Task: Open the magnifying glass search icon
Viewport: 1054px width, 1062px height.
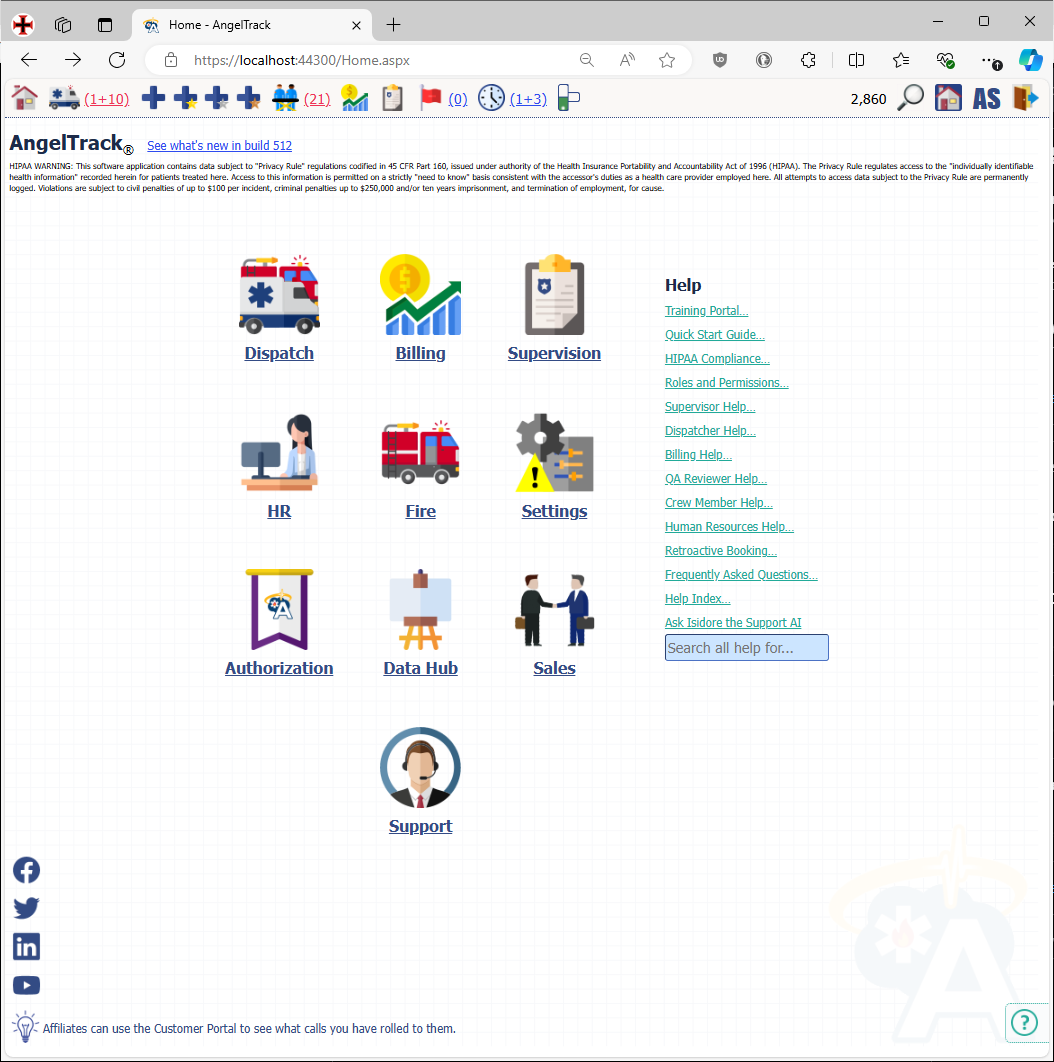Action: pyautogui.click(x=909, y=97)
